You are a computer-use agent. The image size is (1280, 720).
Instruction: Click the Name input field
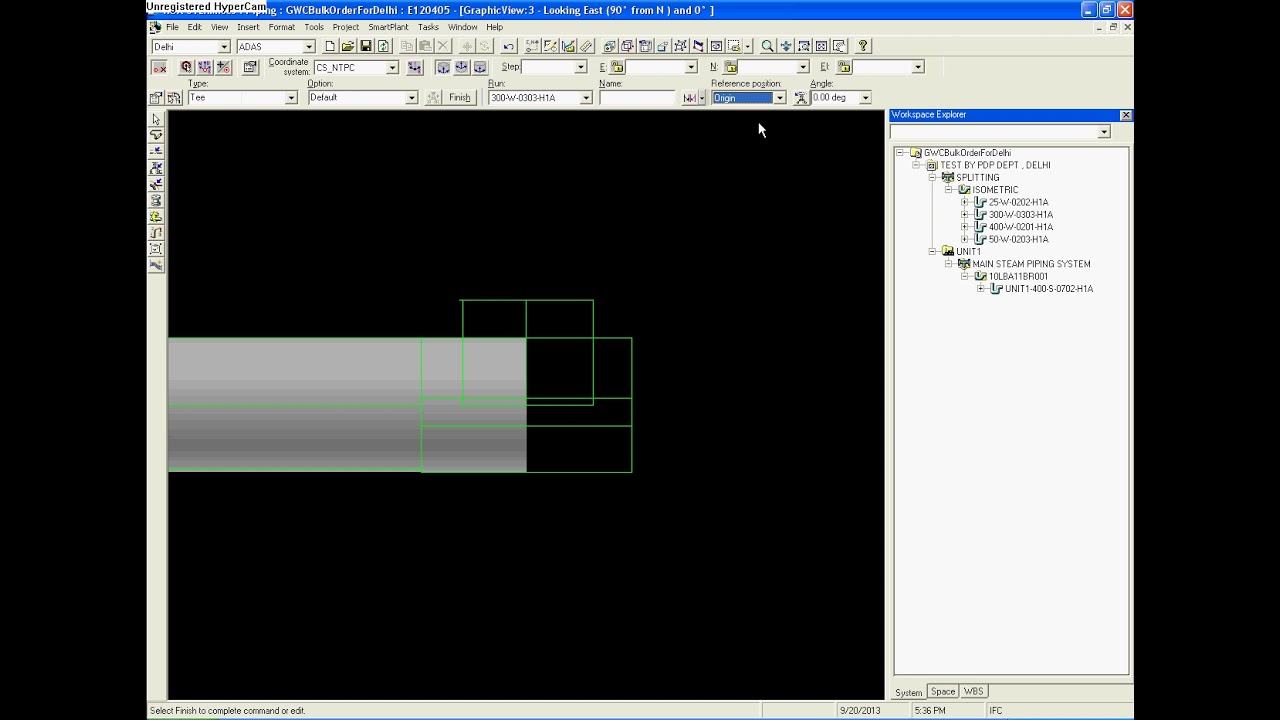[637, 98]
